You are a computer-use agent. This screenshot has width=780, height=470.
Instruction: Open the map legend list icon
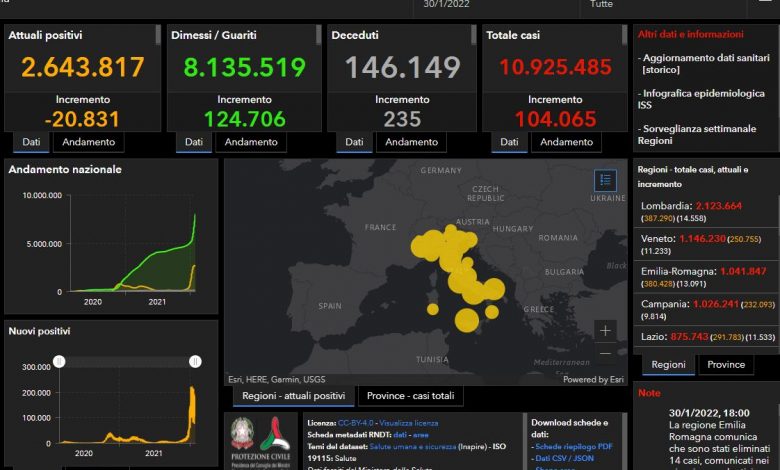point(605,180)
